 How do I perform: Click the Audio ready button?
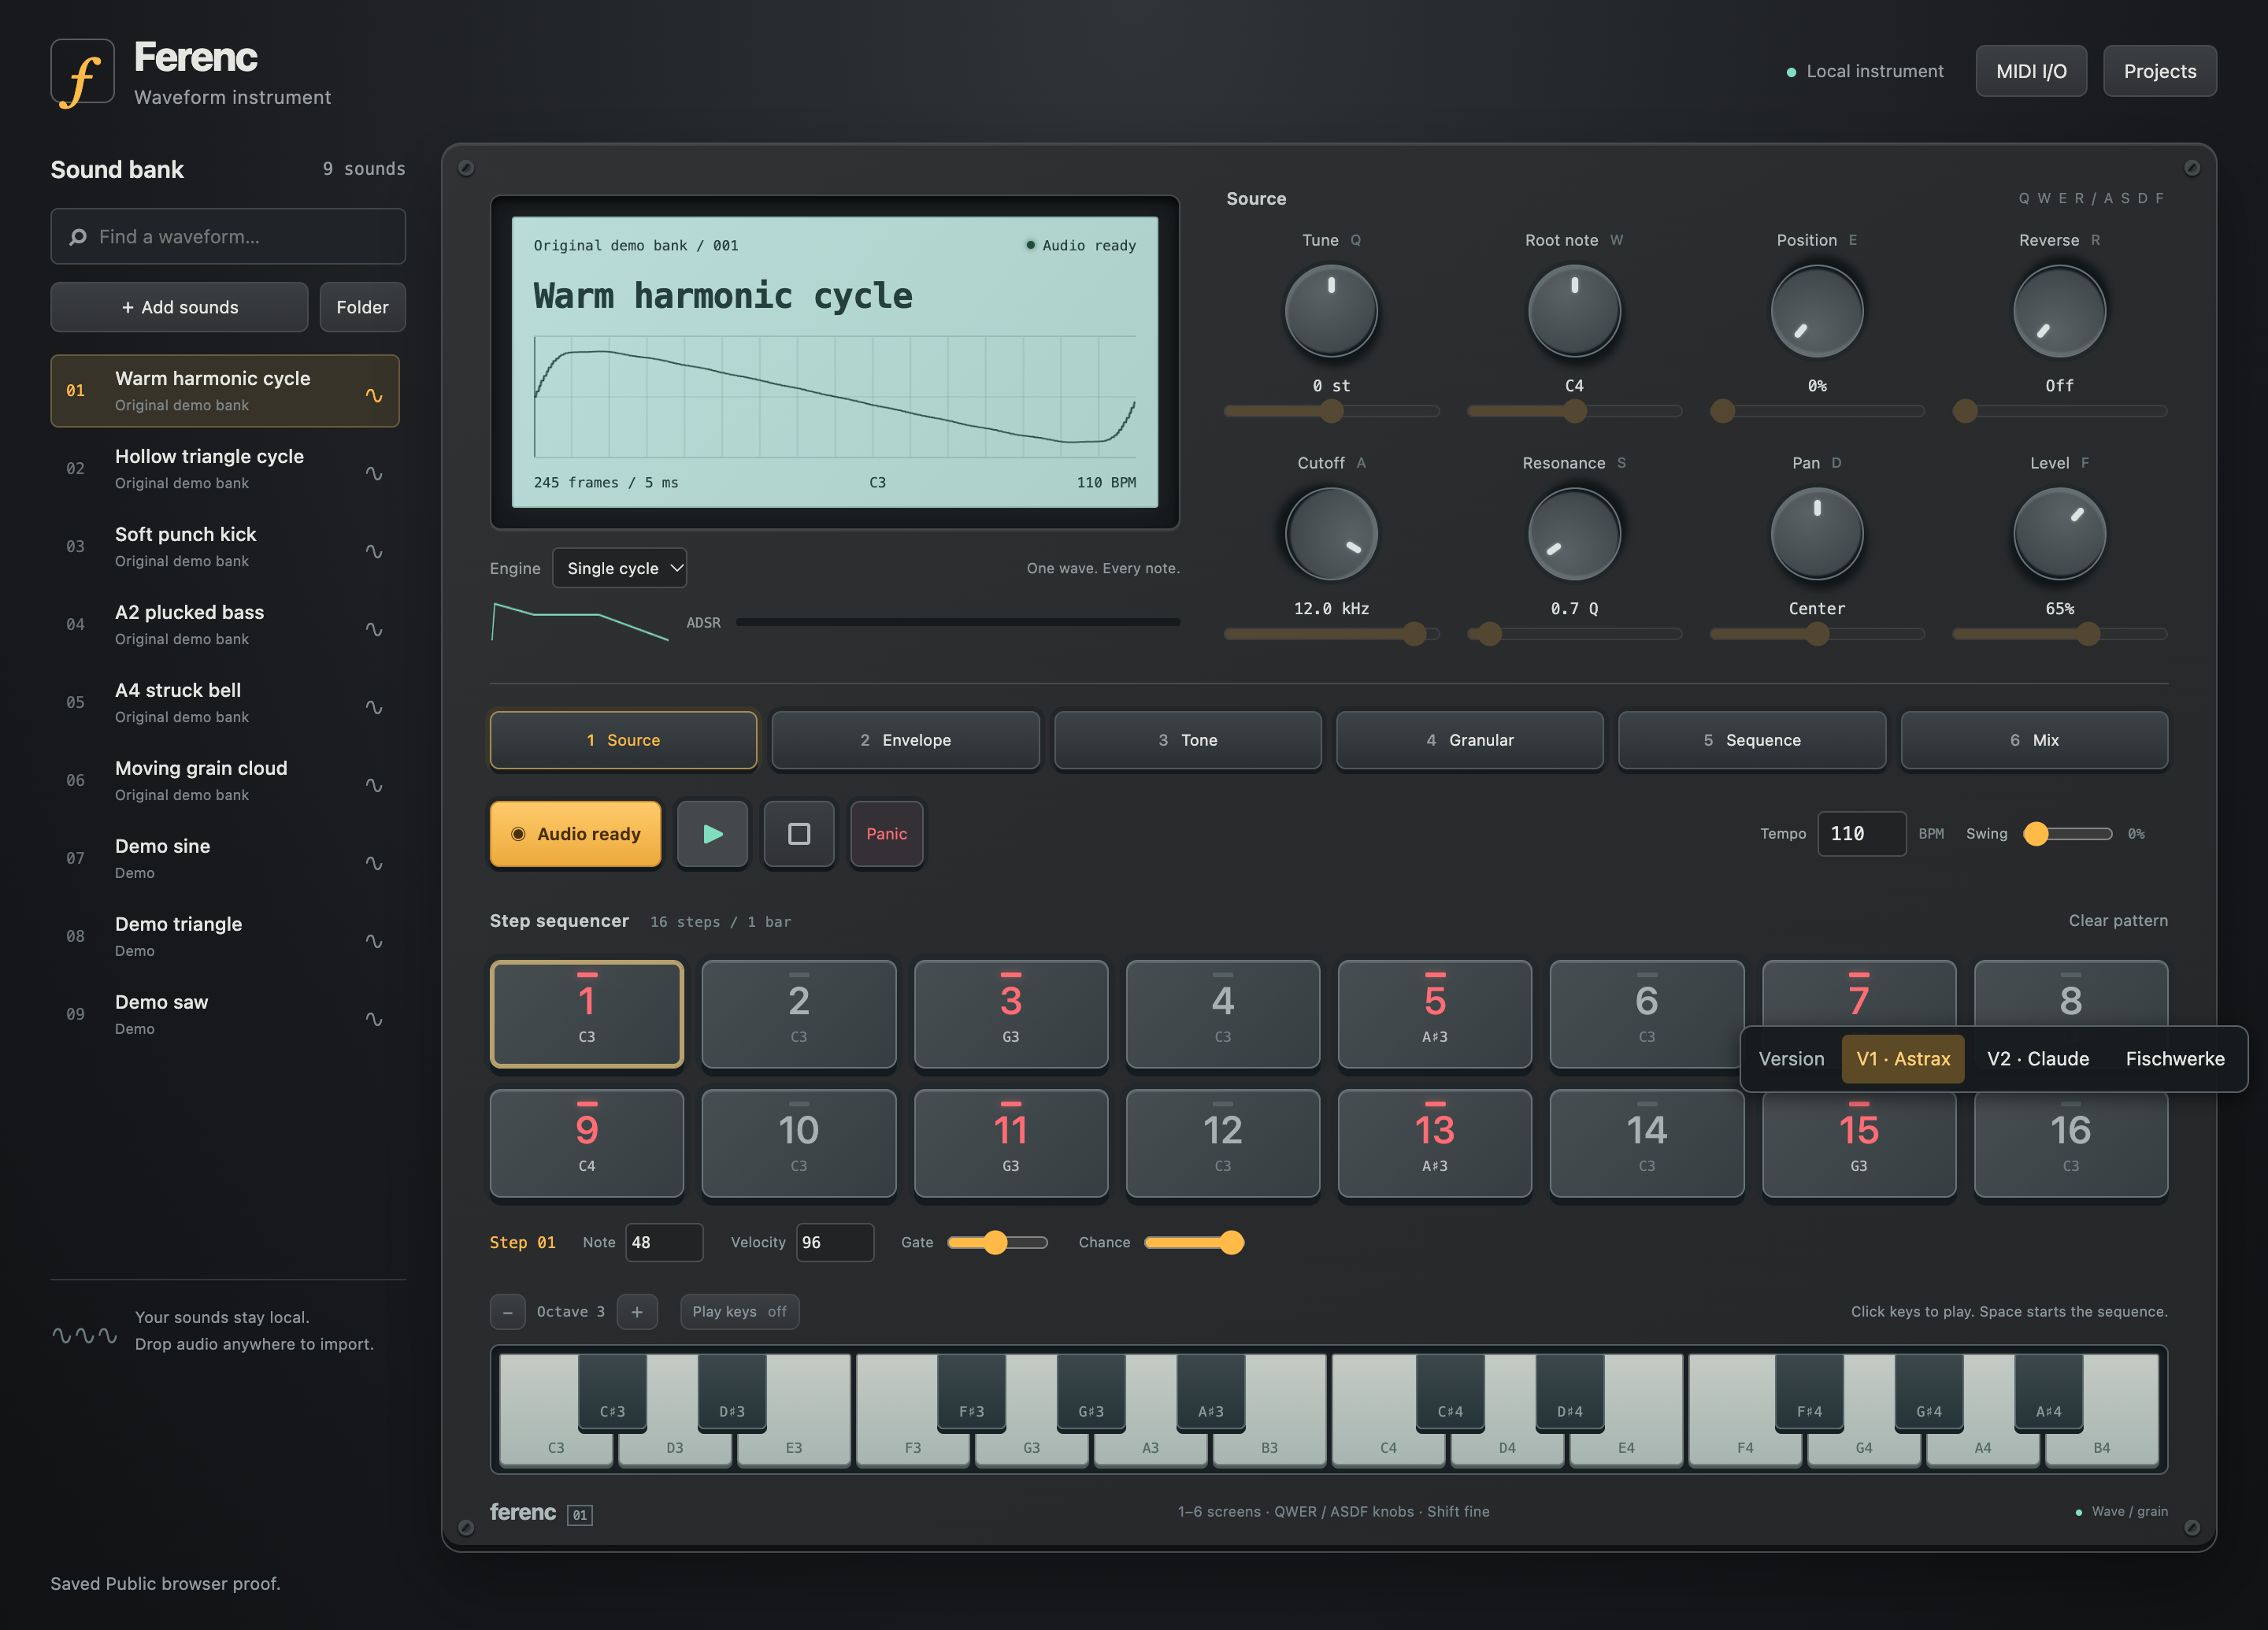pos(575,833)
